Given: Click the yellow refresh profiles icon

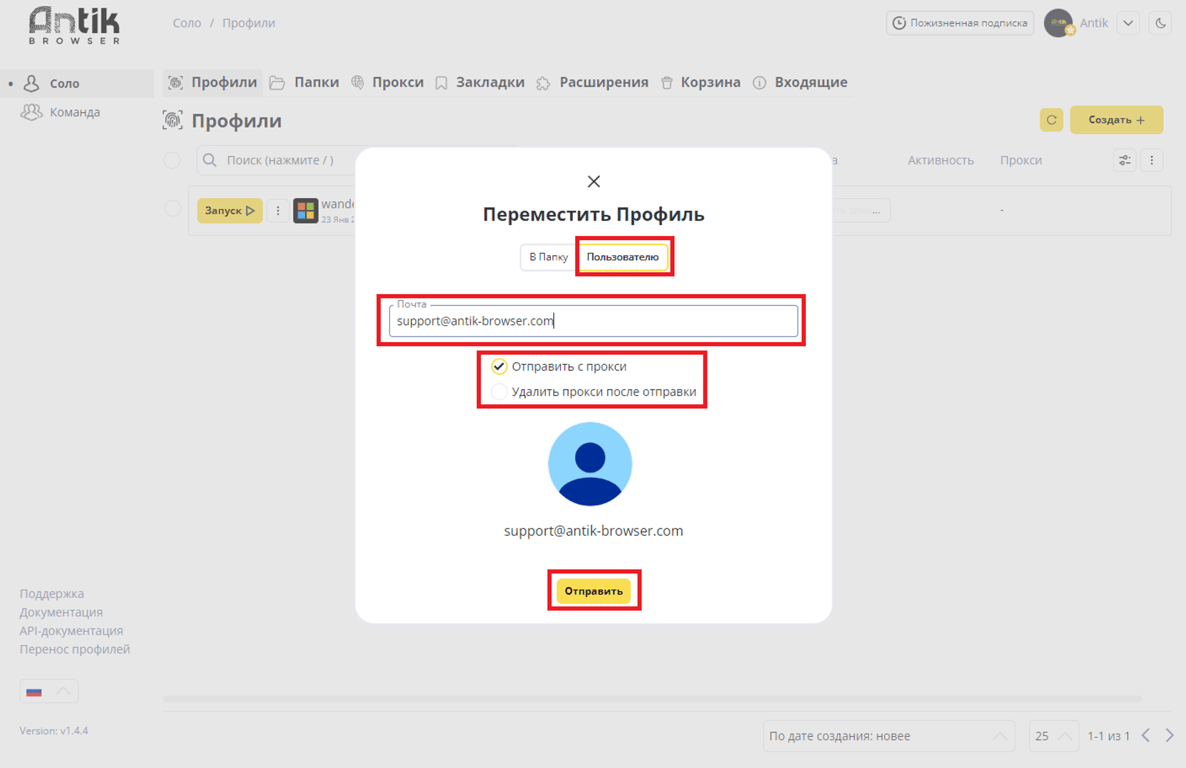Looking at the screenshot, I should click(x=1051, y=120).
